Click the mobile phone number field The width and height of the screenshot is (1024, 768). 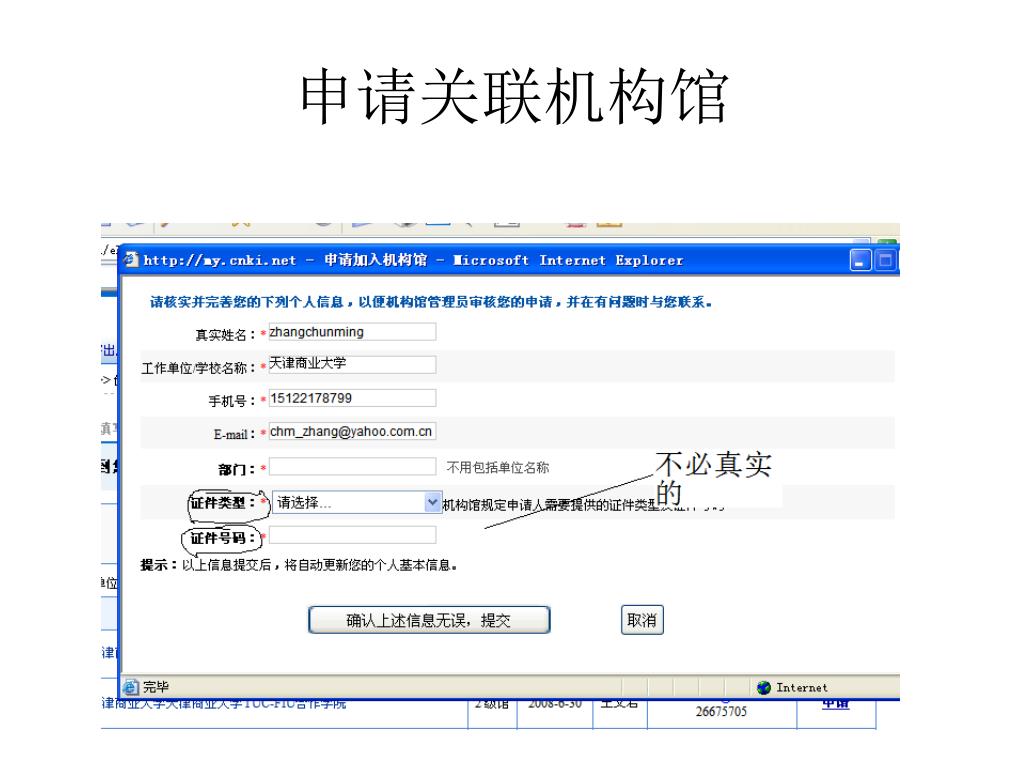(352, 398)
